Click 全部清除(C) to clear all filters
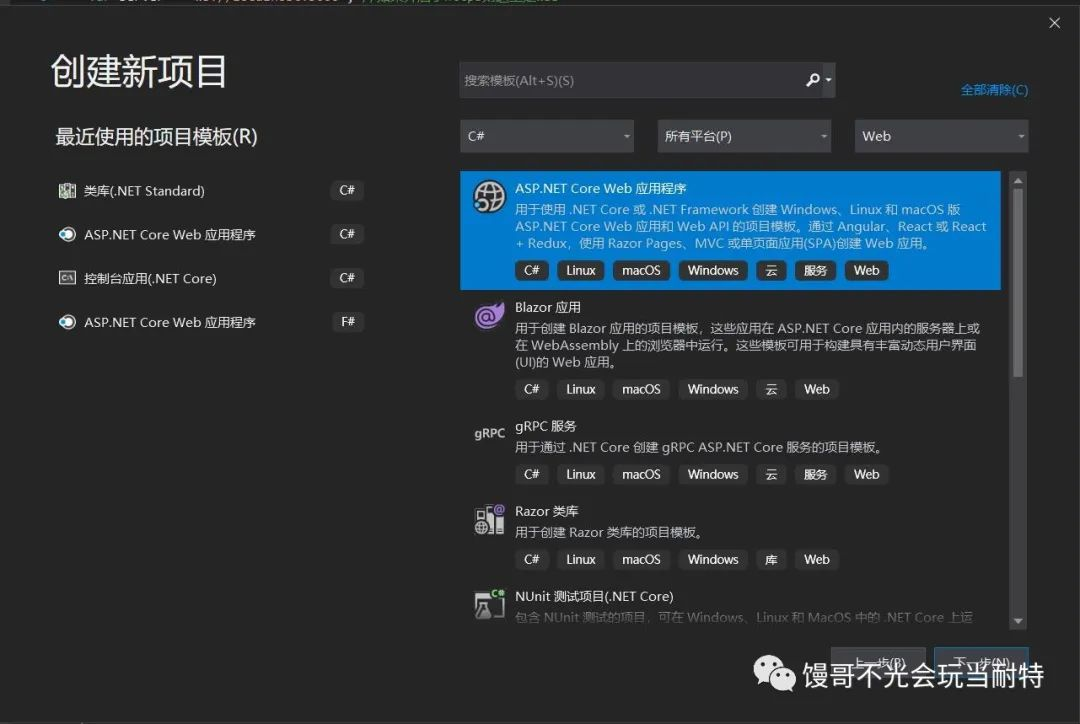 [x=994, y=90]
